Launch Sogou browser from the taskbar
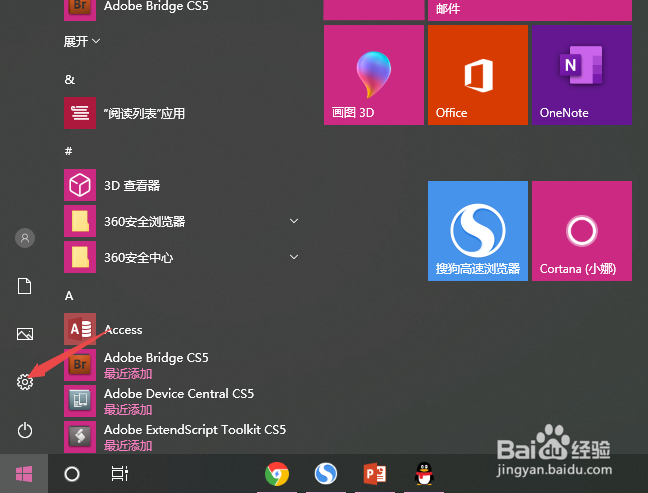Viewport: 648px width, 493px height. [326, 474]
